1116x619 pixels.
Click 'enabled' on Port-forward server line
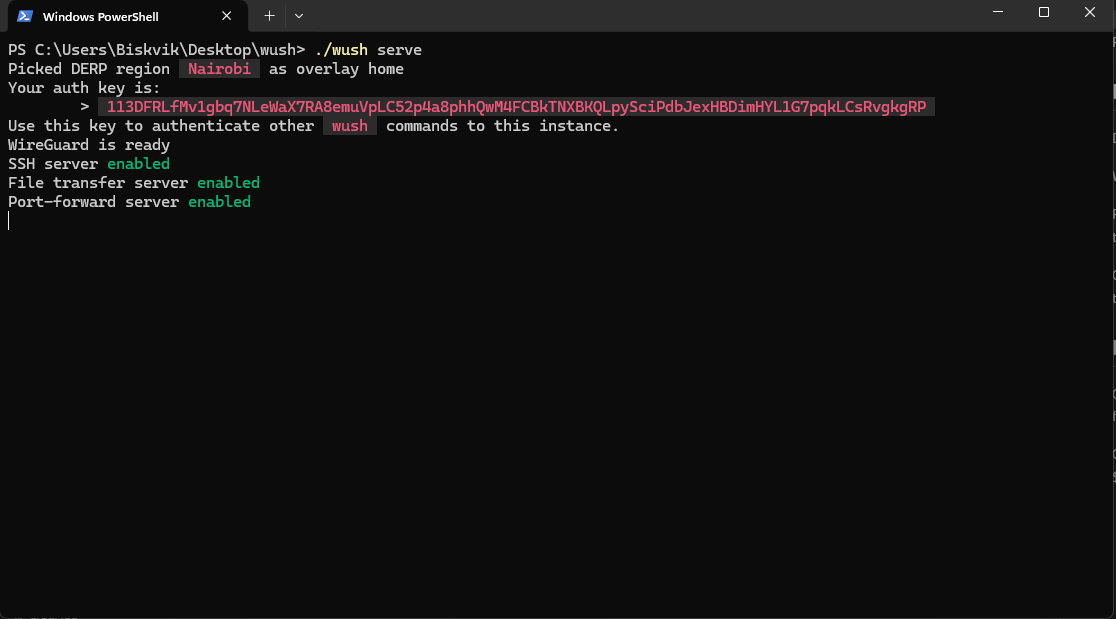coord(219,202)
